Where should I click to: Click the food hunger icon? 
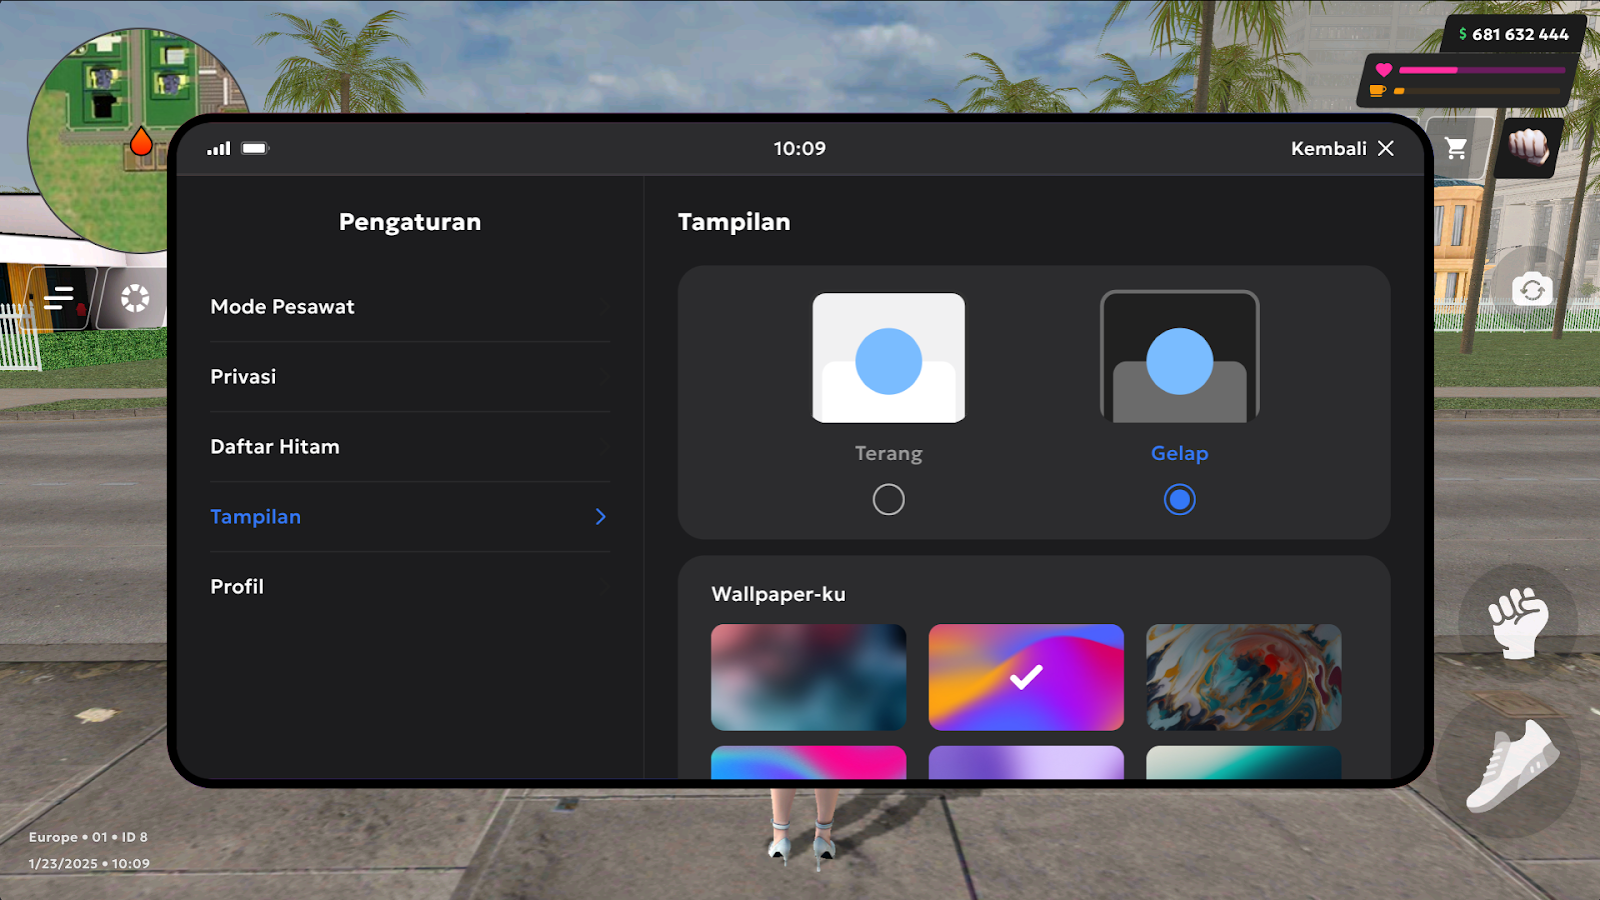pos(1378,91)
